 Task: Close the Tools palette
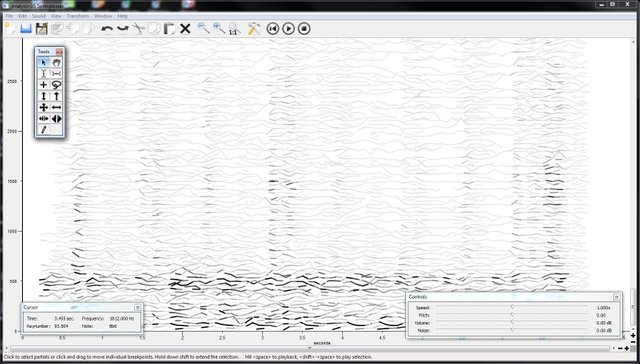click(59, 52)
